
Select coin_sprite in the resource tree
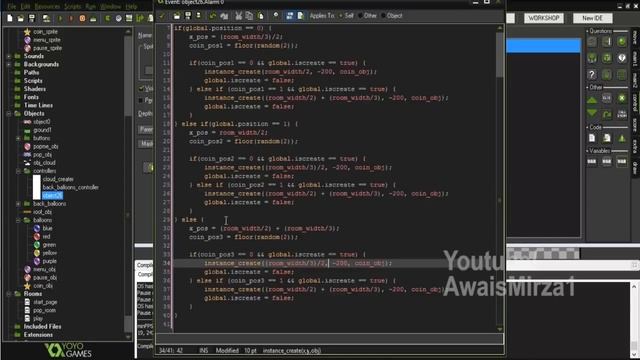click(45, 31)
